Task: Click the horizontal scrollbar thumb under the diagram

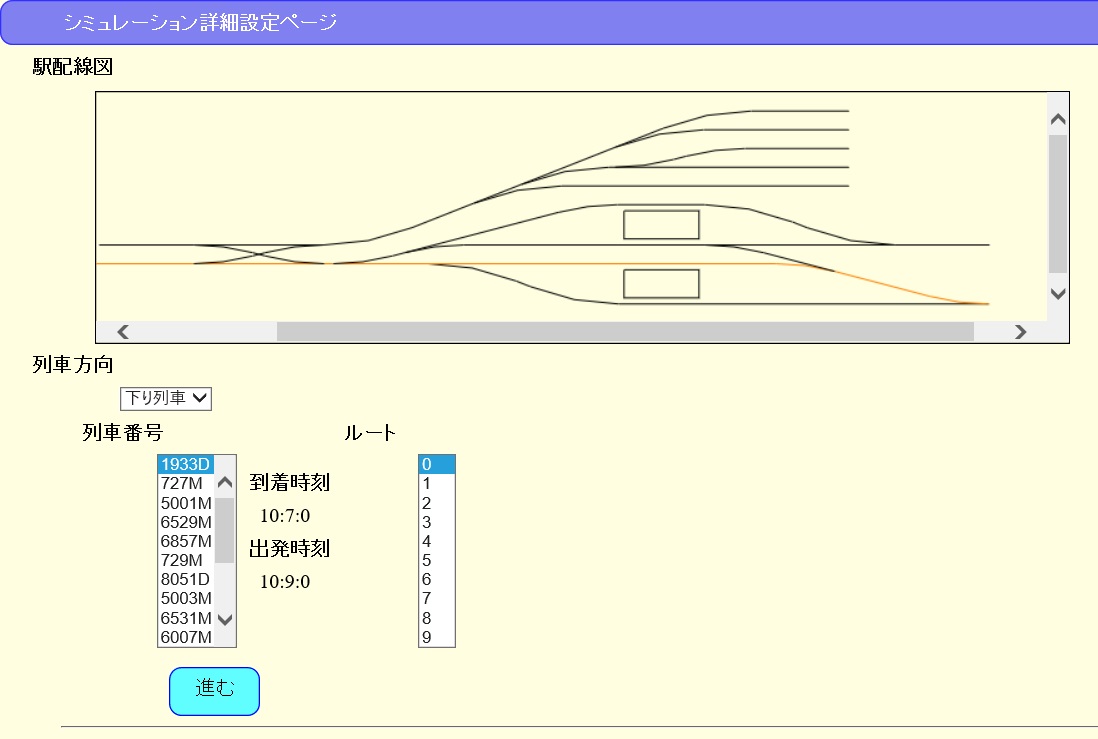Action: (625, 331)
